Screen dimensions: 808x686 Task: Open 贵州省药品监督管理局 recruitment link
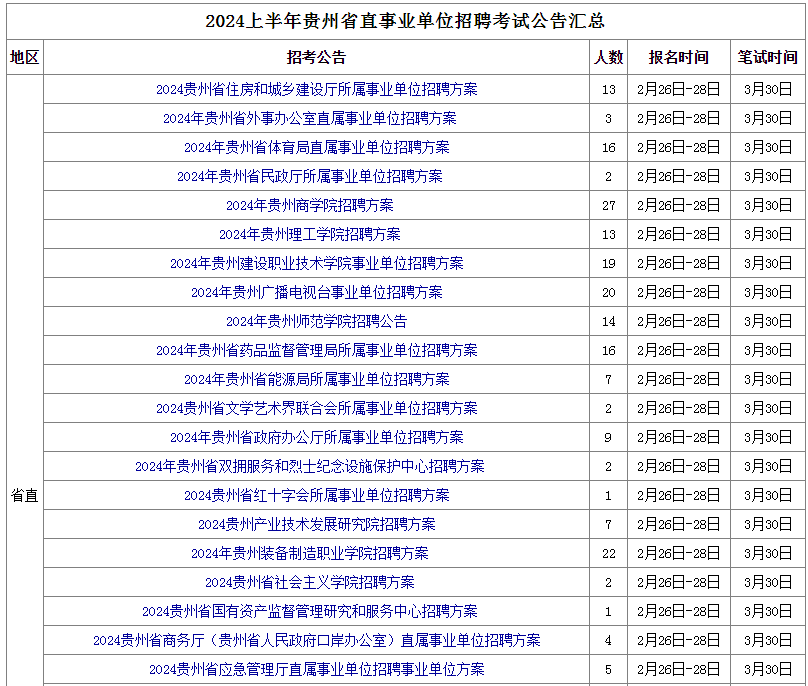(x=316, y=350)
